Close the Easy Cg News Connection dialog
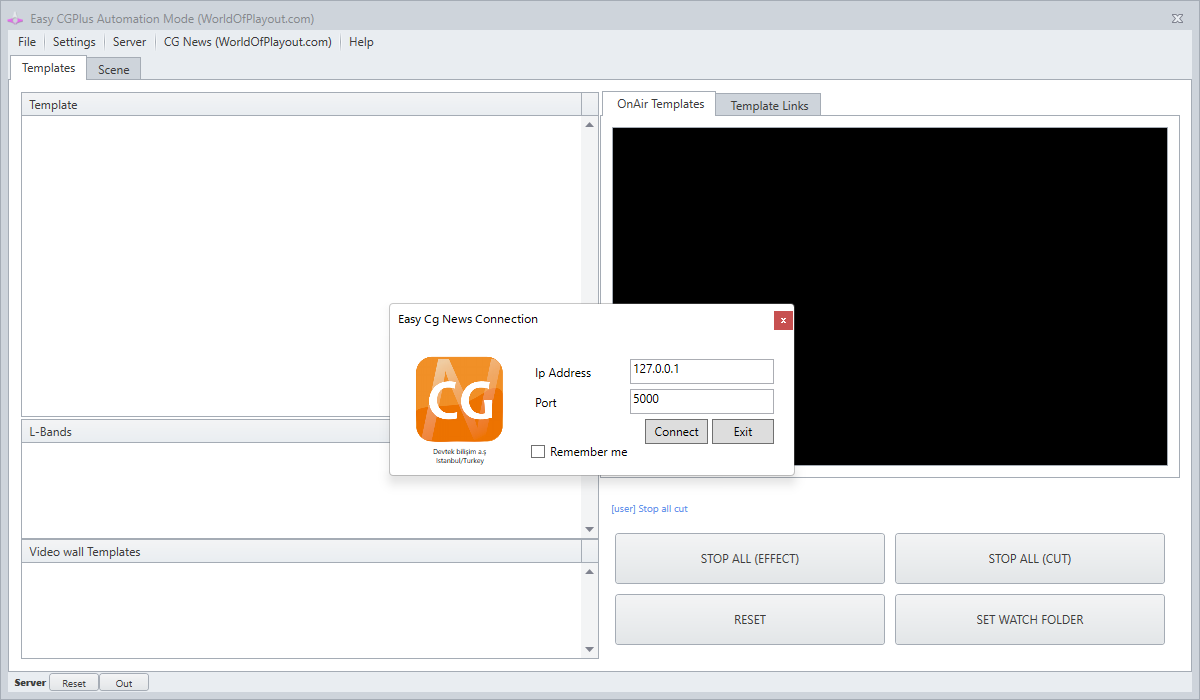This screenshot has height=700, width=1200. 783,320
